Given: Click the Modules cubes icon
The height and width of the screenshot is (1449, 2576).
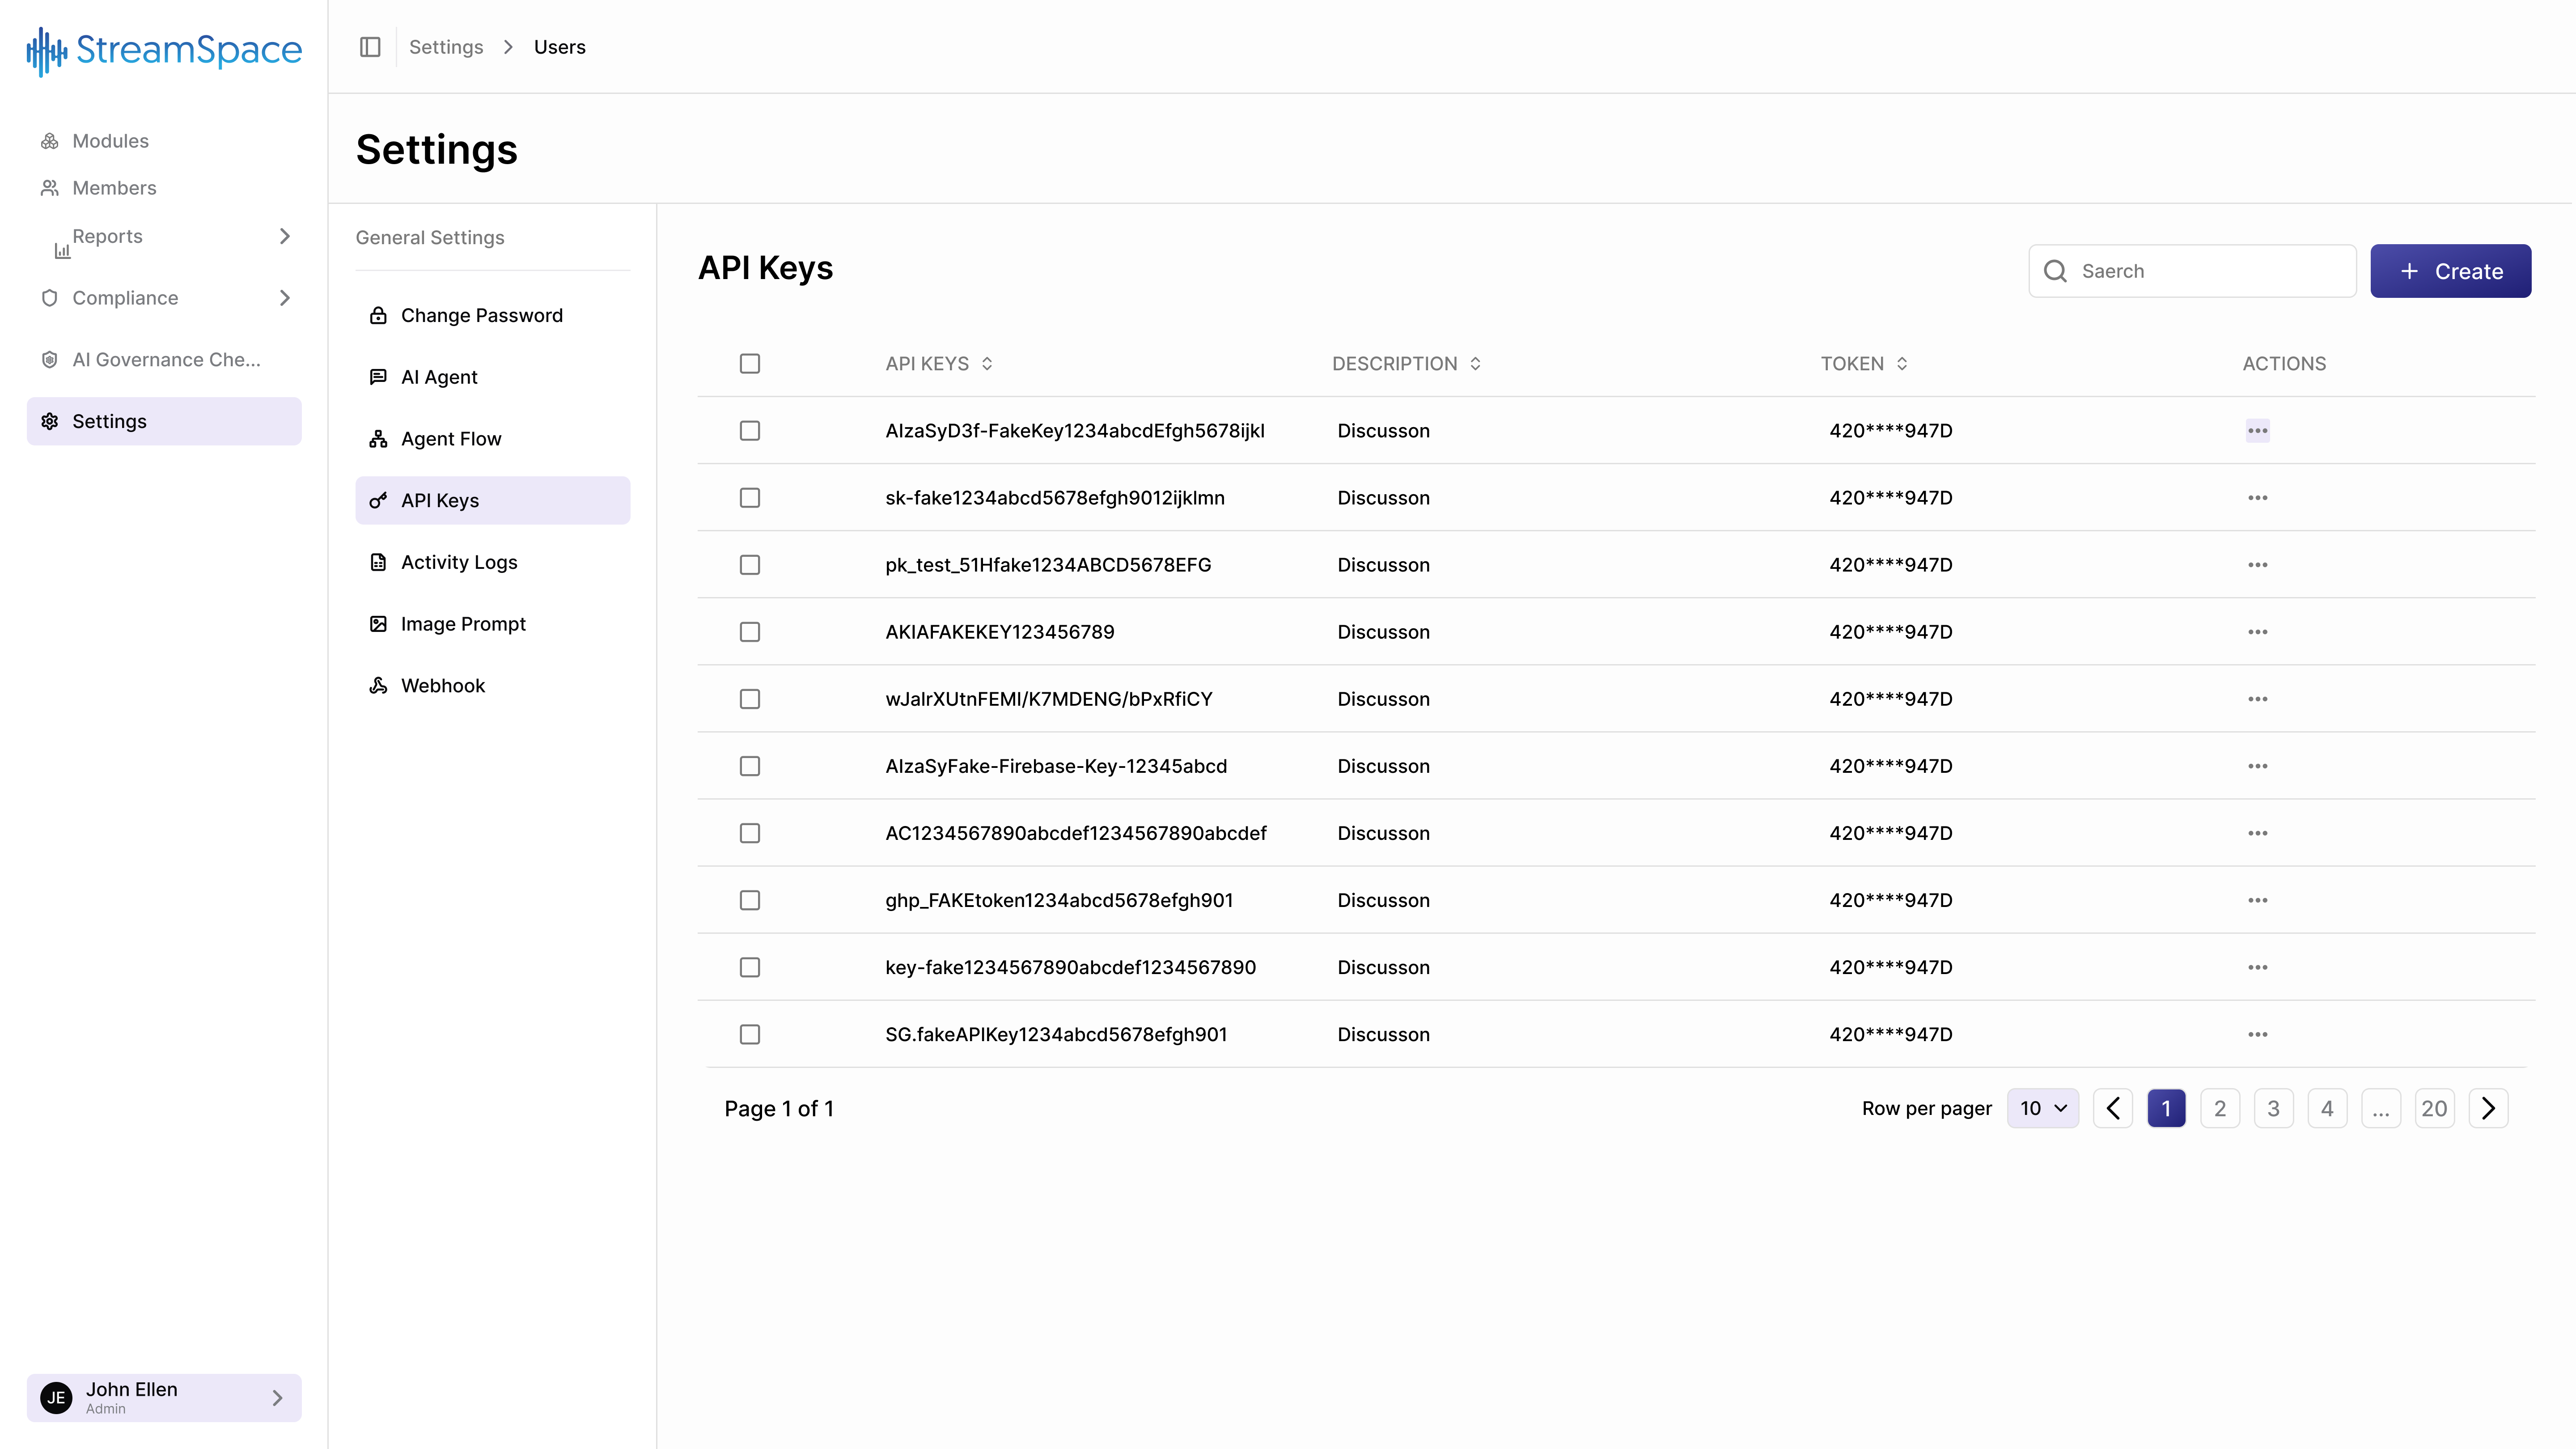Looking at the screenshot, I should tap(50, 141).
